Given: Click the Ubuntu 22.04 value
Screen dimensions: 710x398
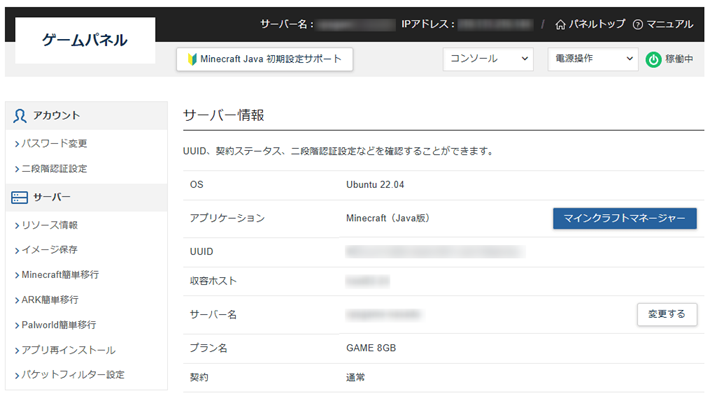Looking at the screenshot, I should click(x=375, y=185).
